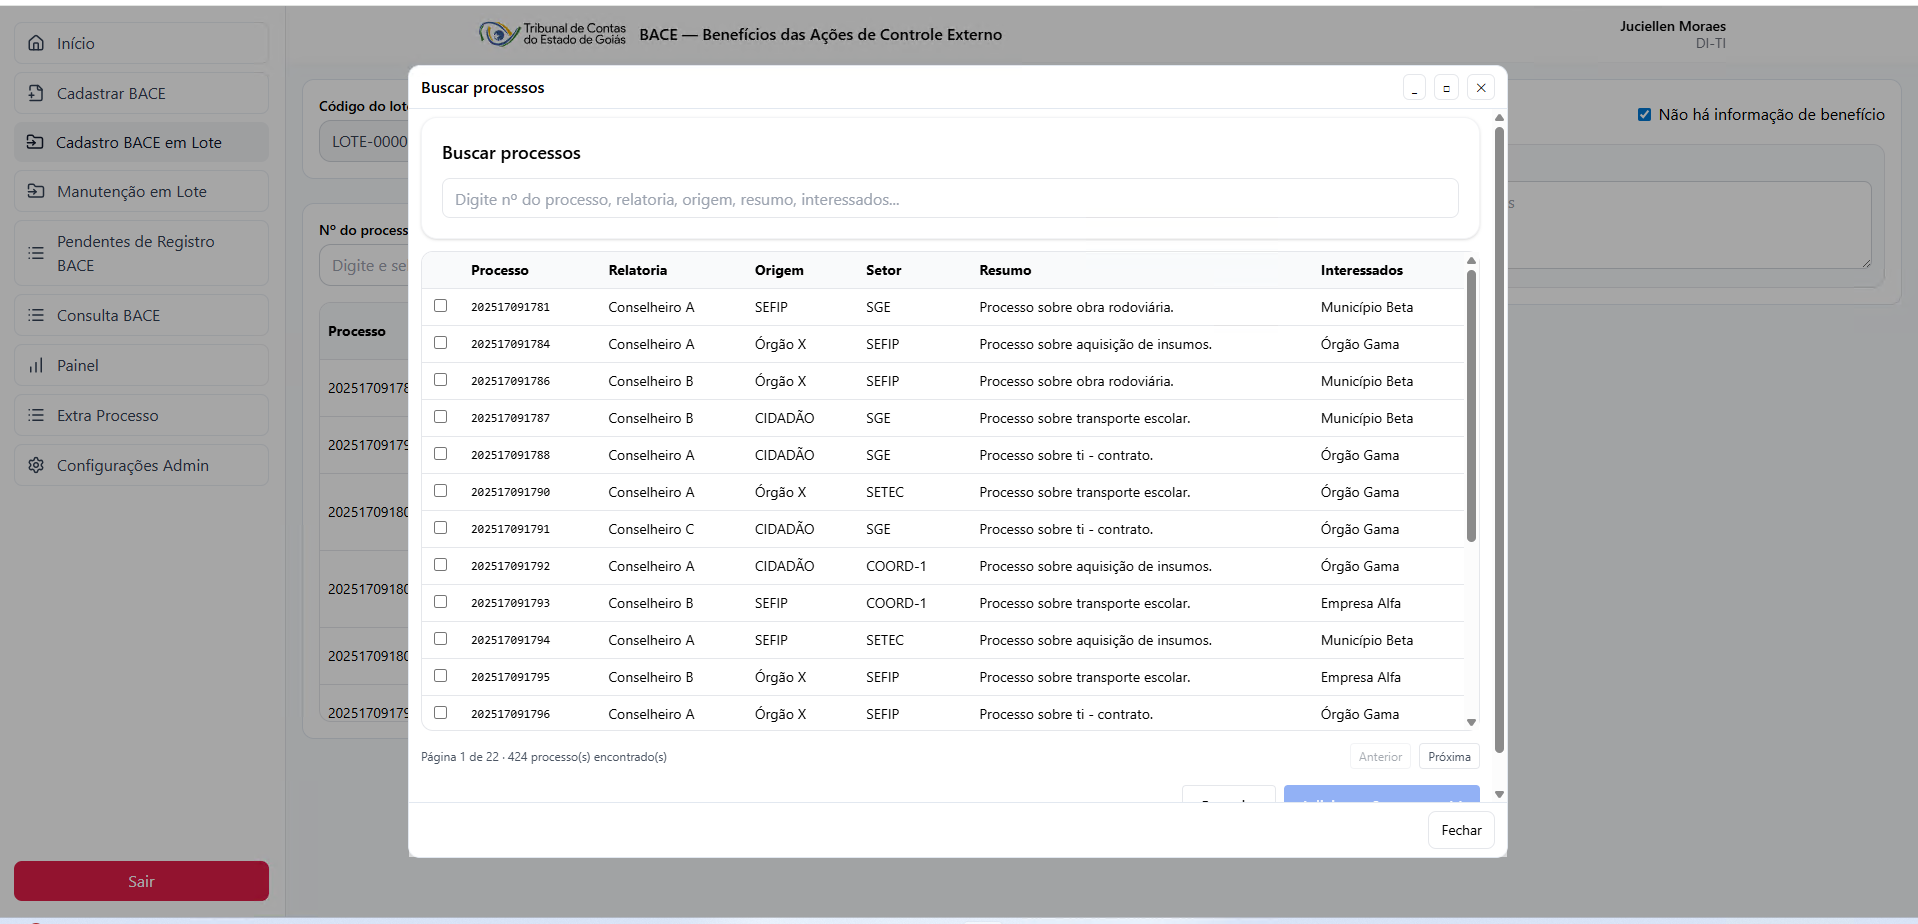Select checkbox for process 202517091788
The width and height of the screenshot is (1918, 924).
440,454
